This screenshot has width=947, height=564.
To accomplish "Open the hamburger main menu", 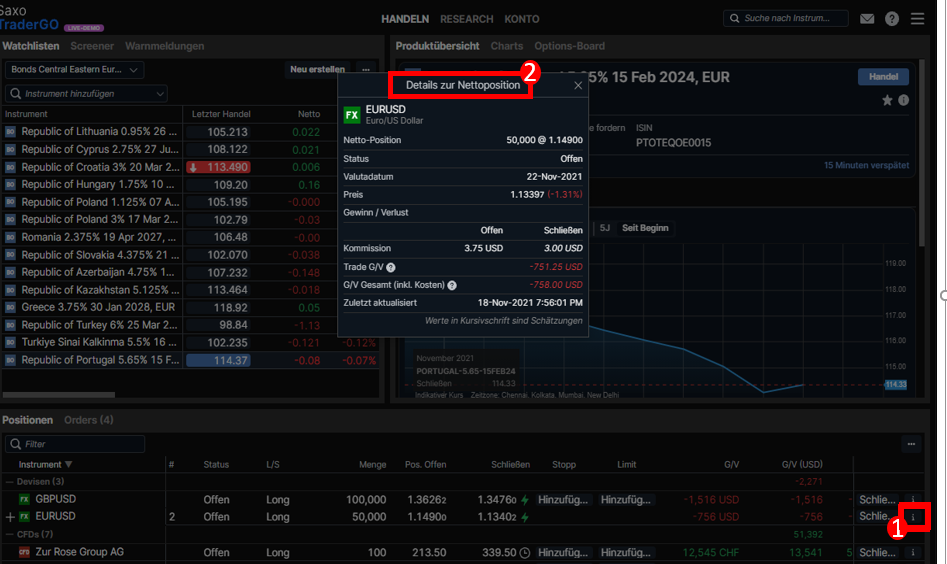I will [917, 19].
